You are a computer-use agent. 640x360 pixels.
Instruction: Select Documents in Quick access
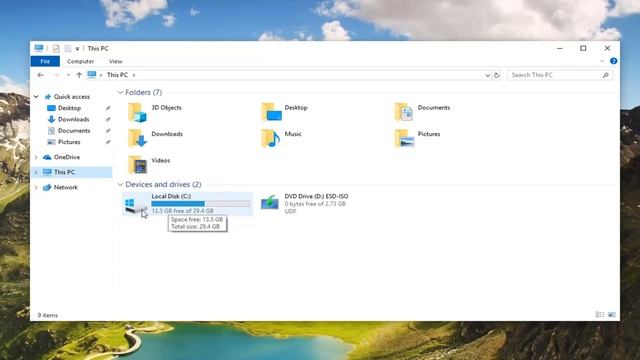coord(74,131)
